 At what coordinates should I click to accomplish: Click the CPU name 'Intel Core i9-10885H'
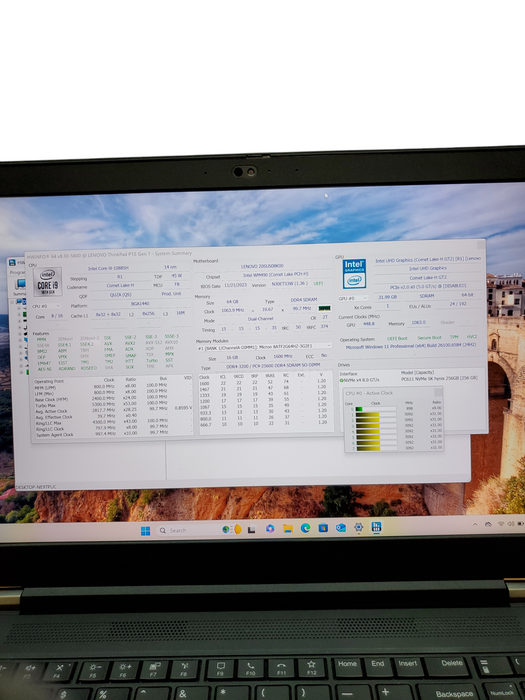(108, 268)
